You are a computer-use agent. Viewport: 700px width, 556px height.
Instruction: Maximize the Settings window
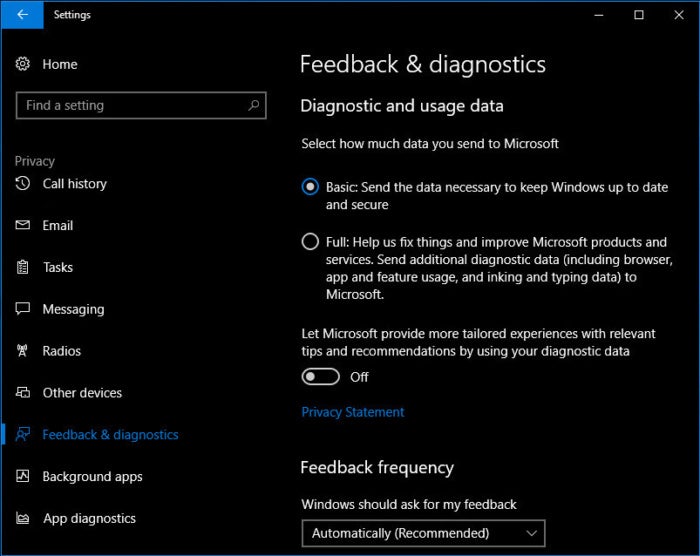(x=639, y=15)
